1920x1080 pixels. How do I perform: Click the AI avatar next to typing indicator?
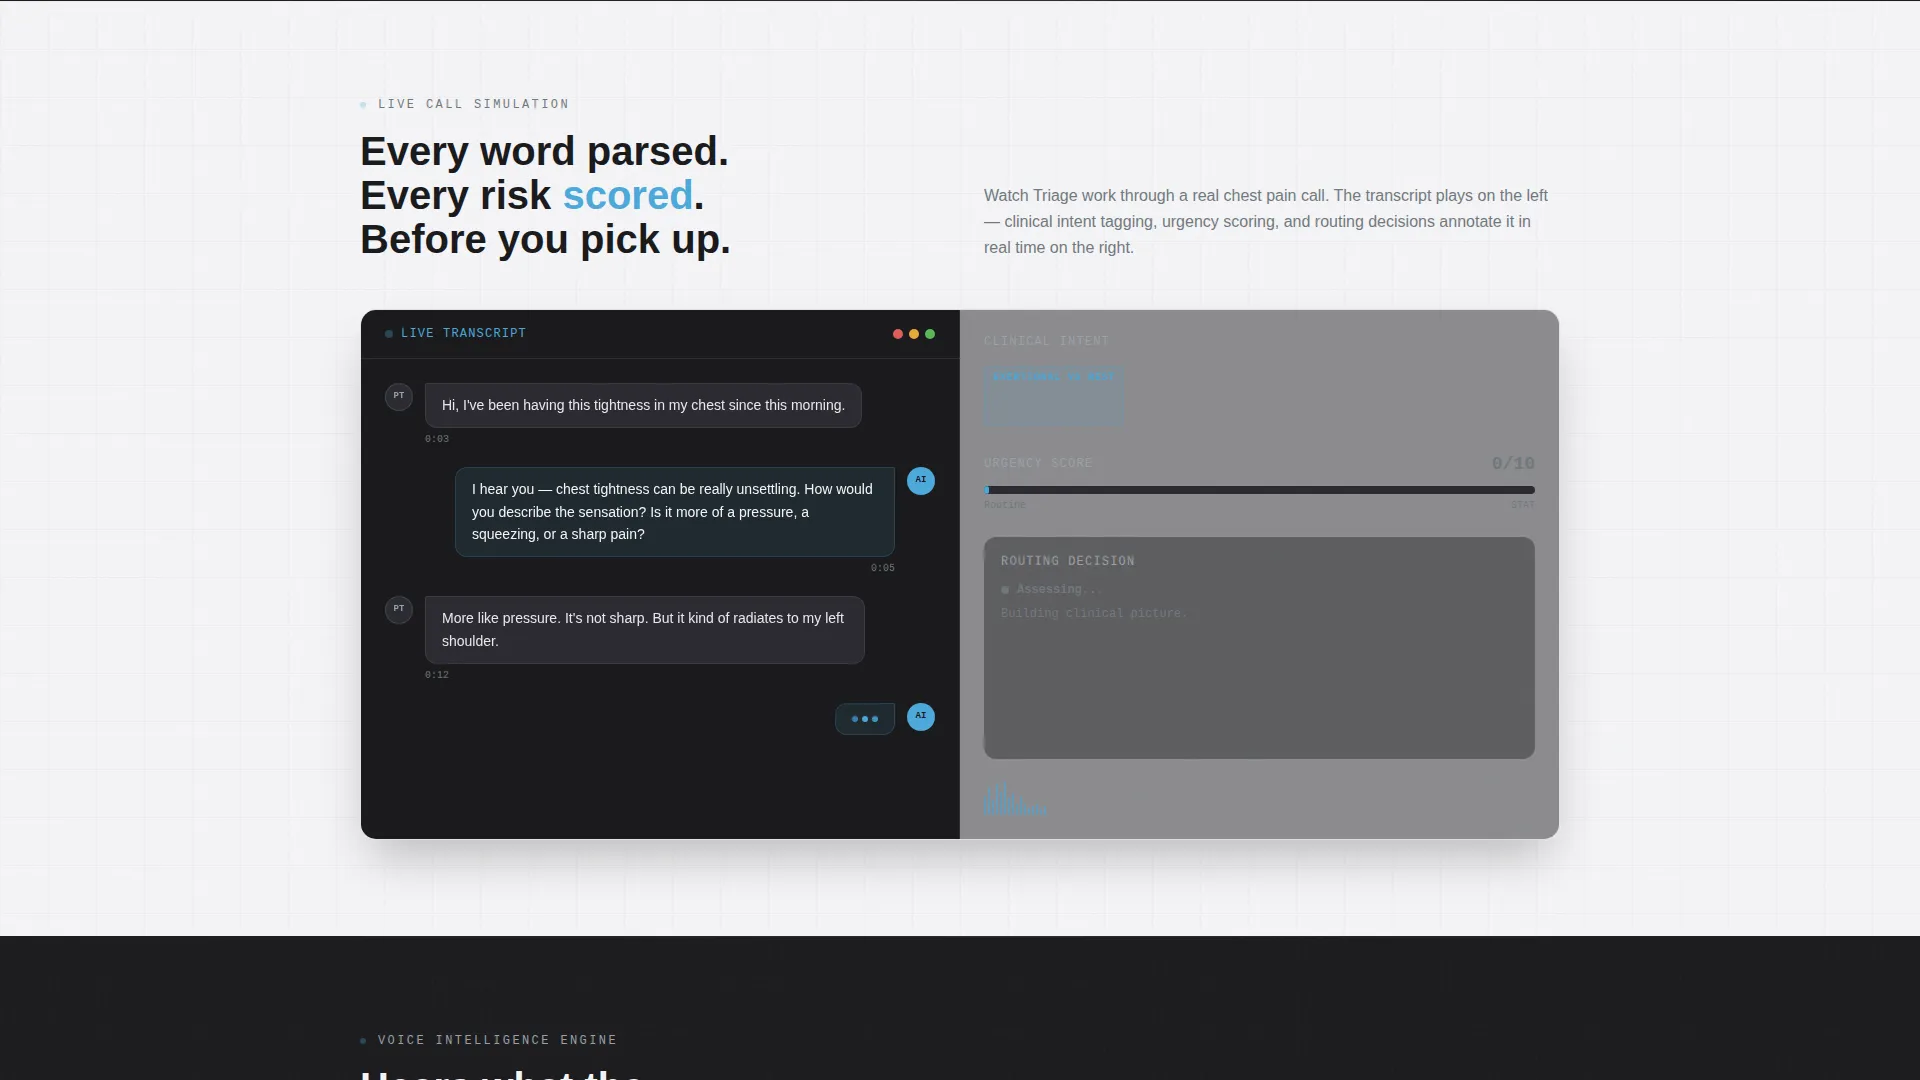[921, 717]
